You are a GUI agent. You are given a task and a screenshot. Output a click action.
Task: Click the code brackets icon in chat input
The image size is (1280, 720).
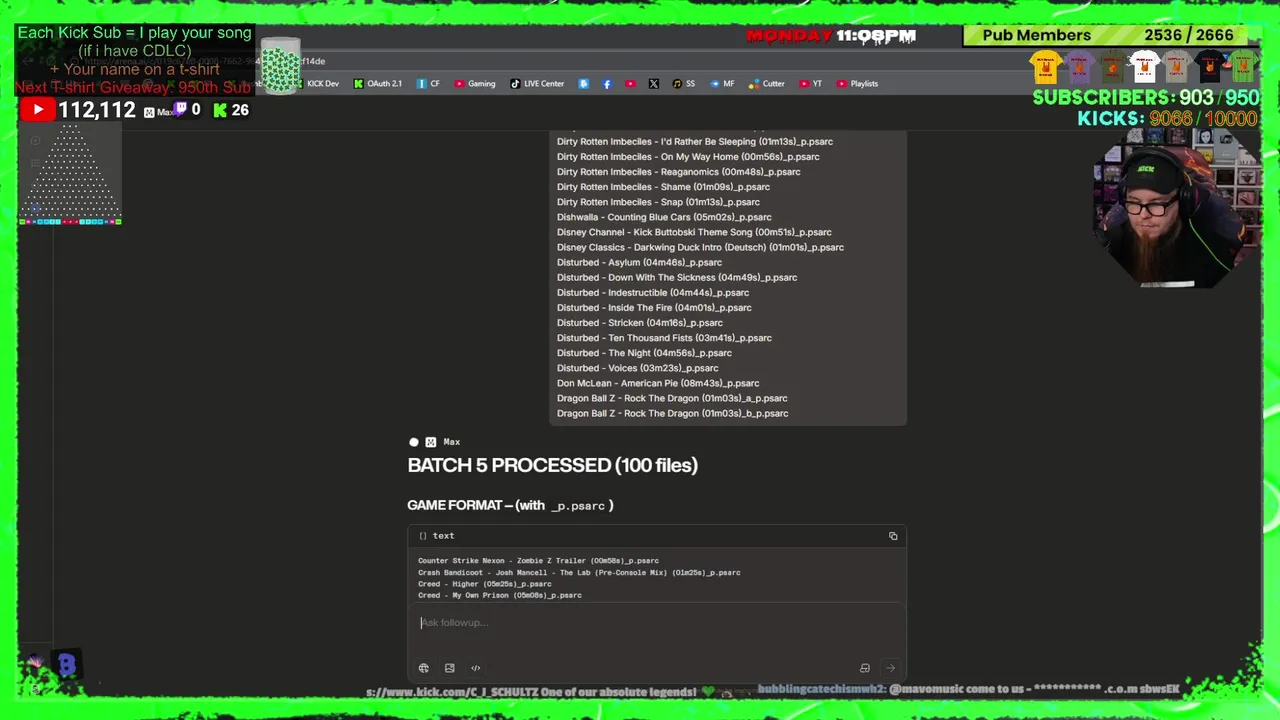[476, 668]
